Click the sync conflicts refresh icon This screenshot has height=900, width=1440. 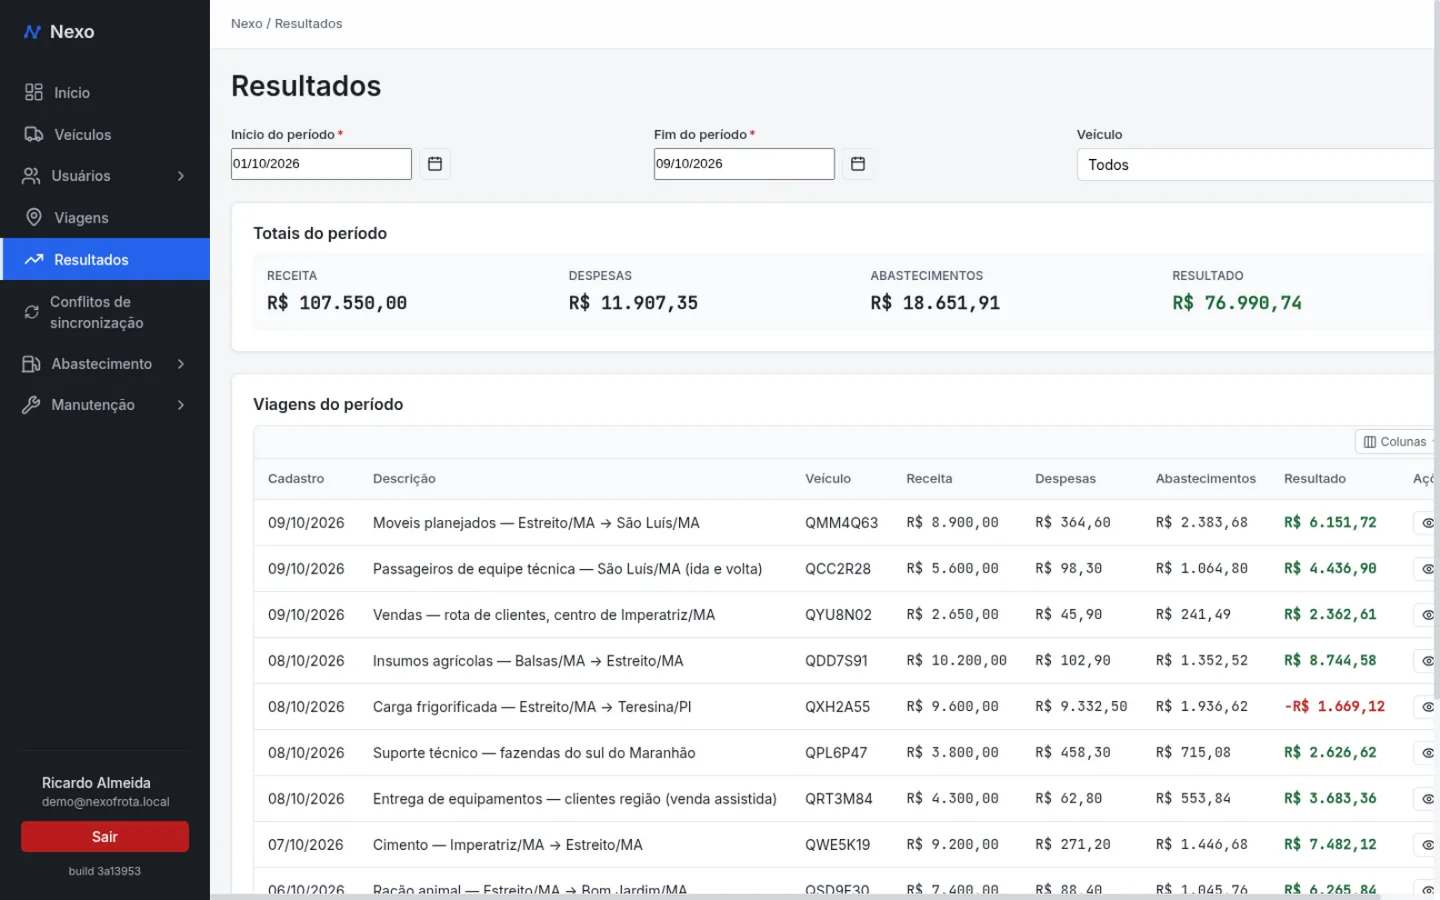pos(32,312)
